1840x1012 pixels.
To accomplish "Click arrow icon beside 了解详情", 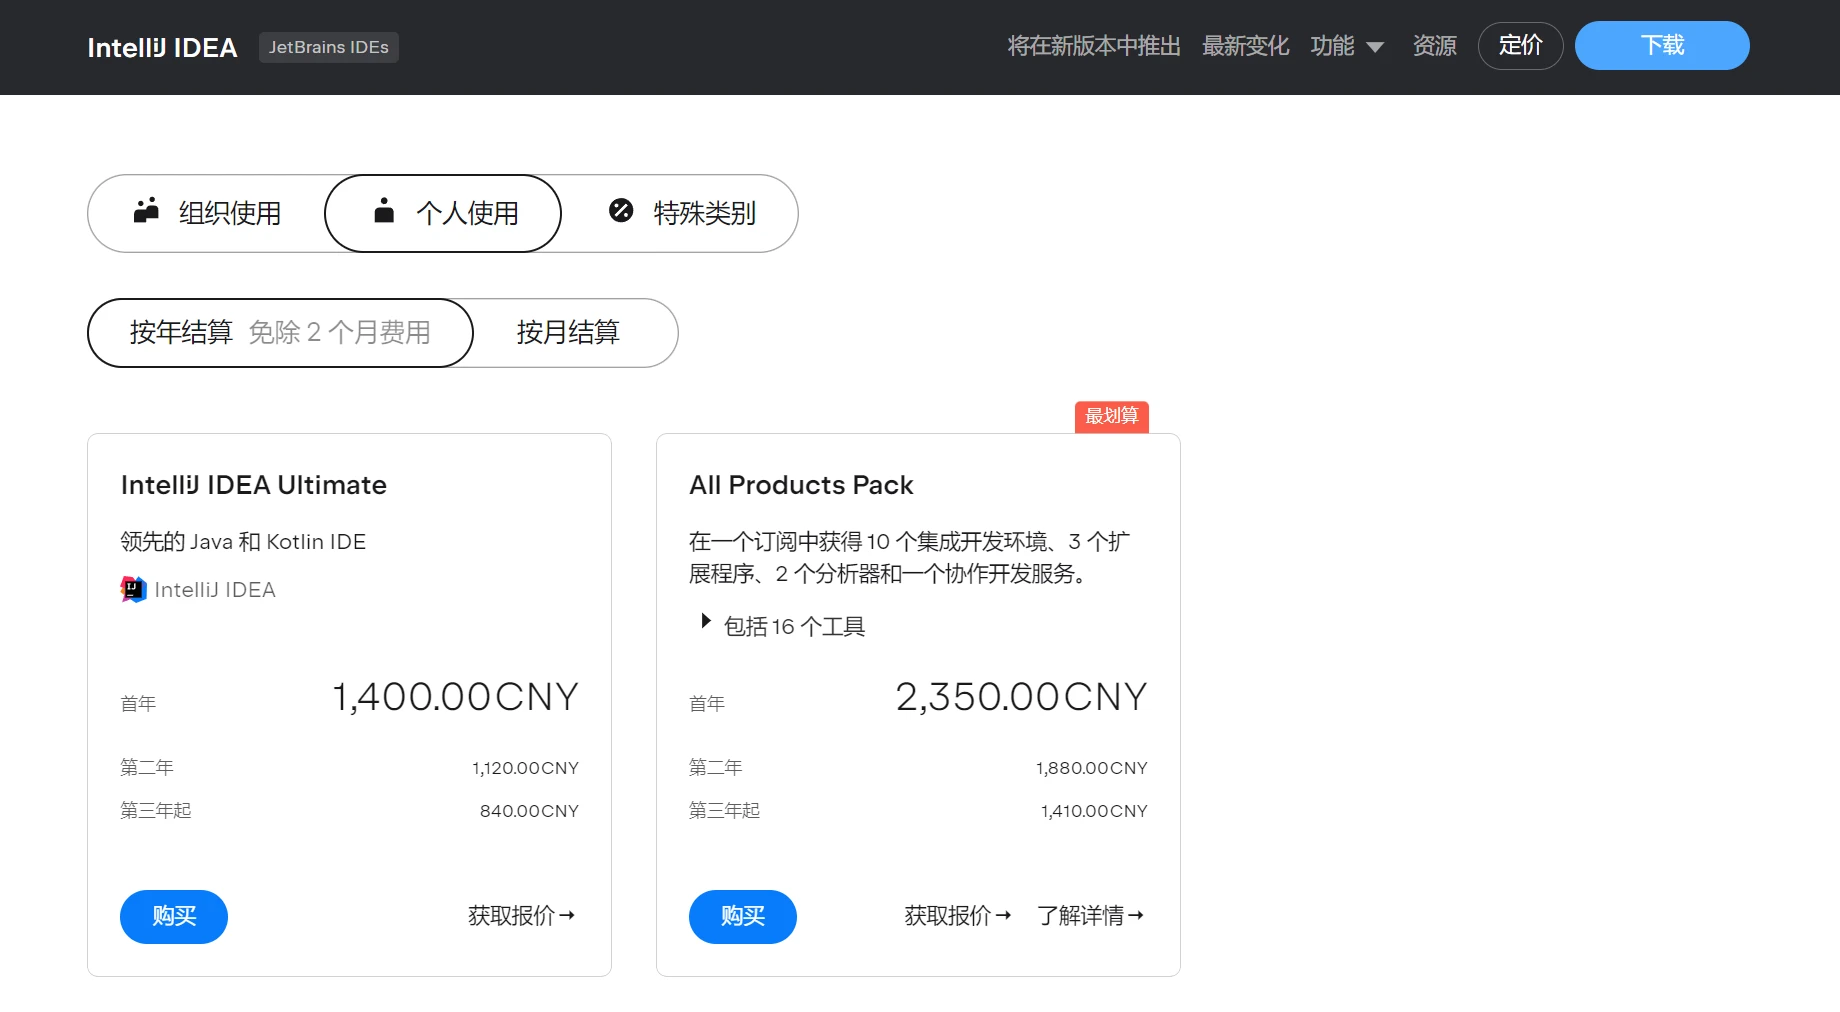I will [x=1135, y=915].
